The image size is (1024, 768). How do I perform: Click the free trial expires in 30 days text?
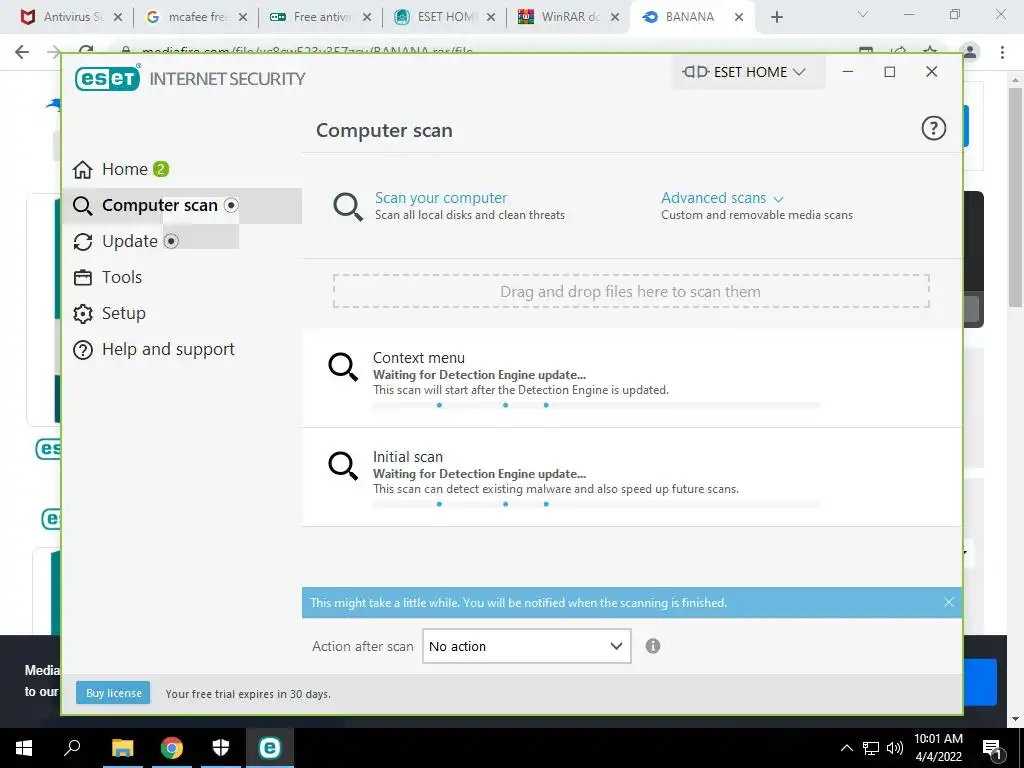(x=248, y=694)
